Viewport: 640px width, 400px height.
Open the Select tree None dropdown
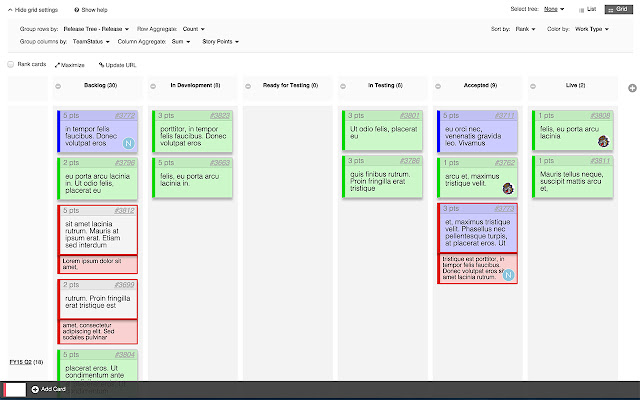[x=554, y=9]
